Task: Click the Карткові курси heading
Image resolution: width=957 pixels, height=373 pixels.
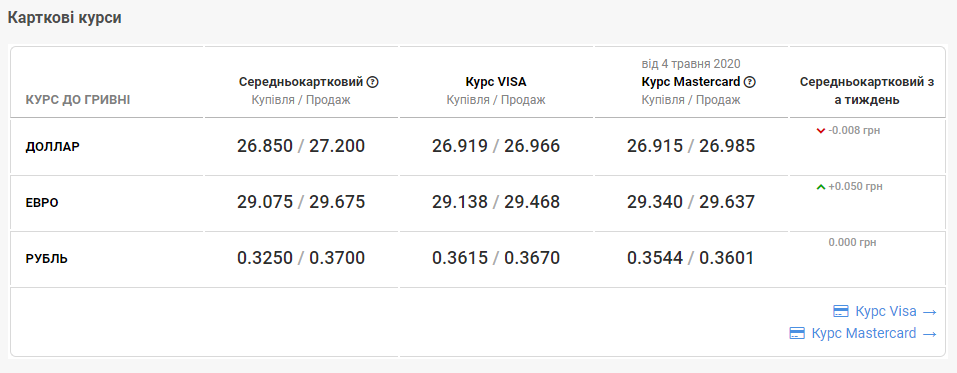Action: pyautogui.click(x=64, y=18)
